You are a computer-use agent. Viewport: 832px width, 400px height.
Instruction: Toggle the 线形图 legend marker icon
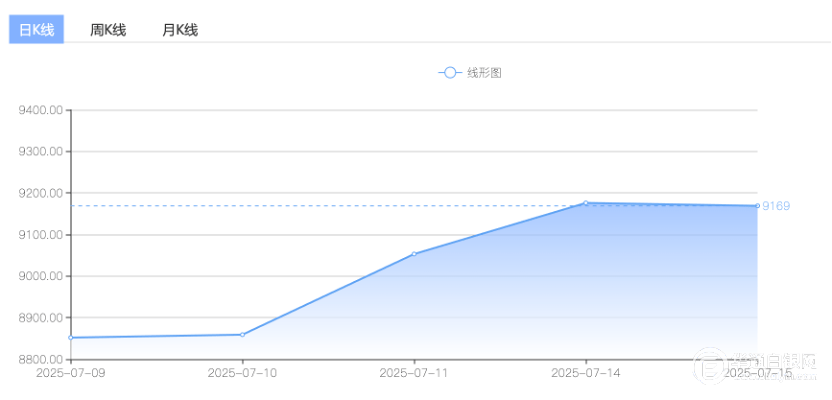point(449,73)
